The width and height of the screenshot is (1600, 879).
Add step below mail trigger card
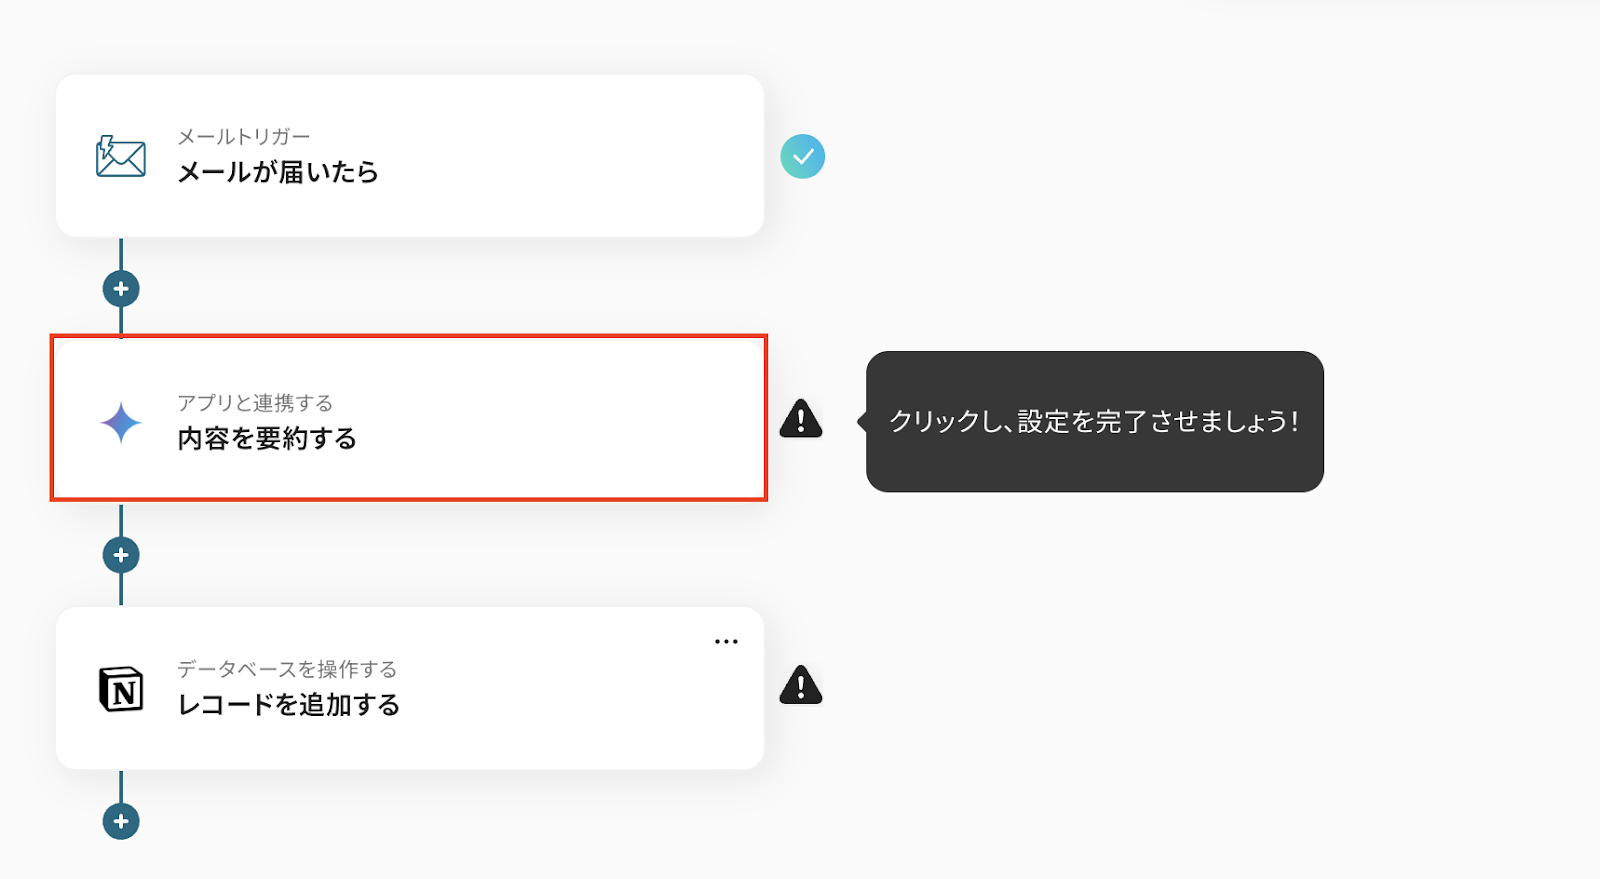(121, 289)
